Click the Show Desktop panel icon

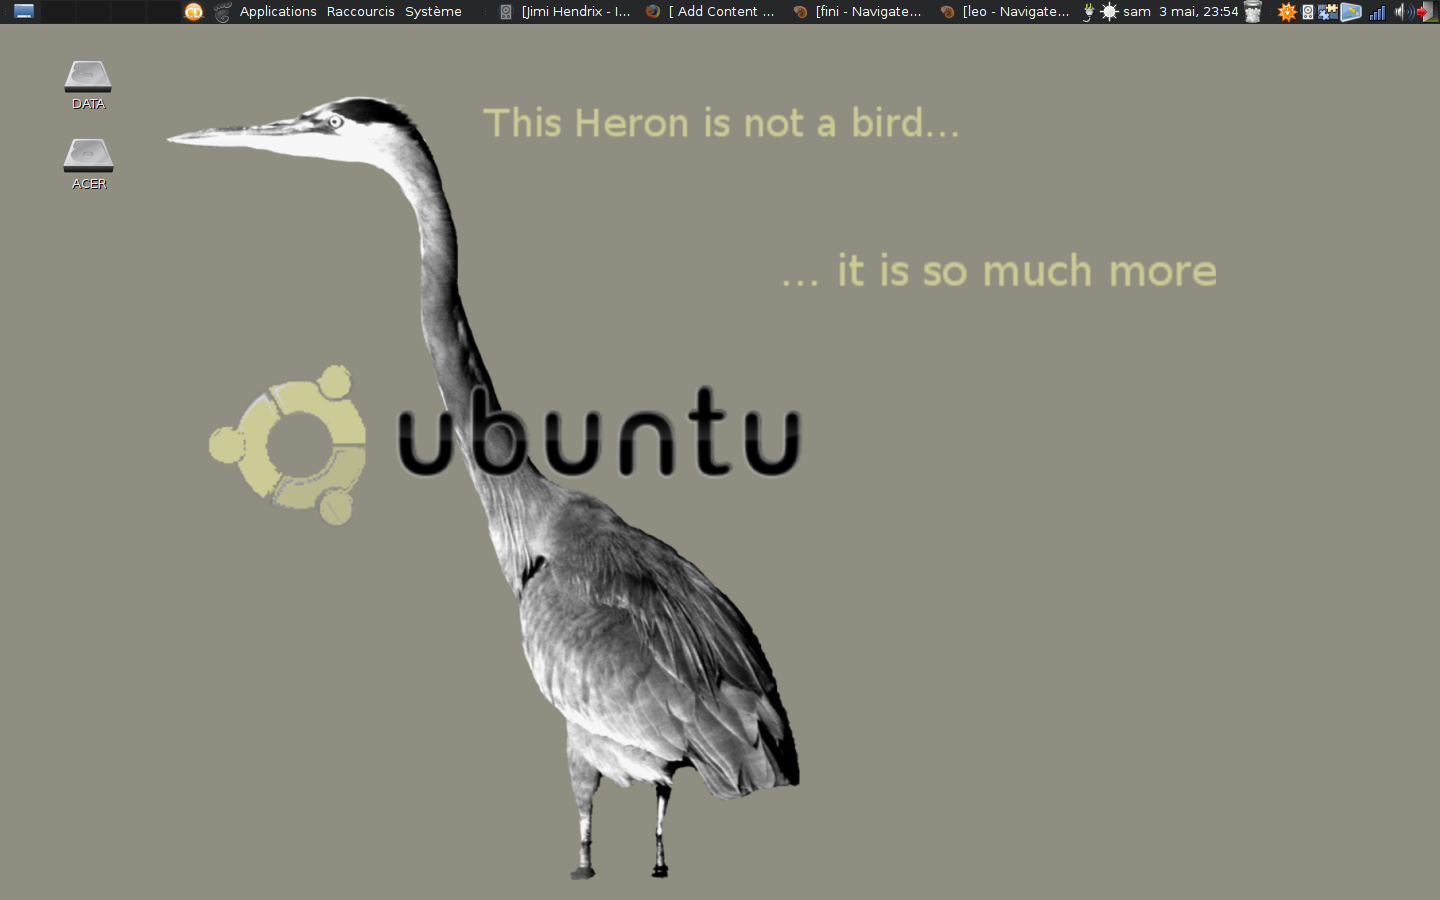pos(24,12)
